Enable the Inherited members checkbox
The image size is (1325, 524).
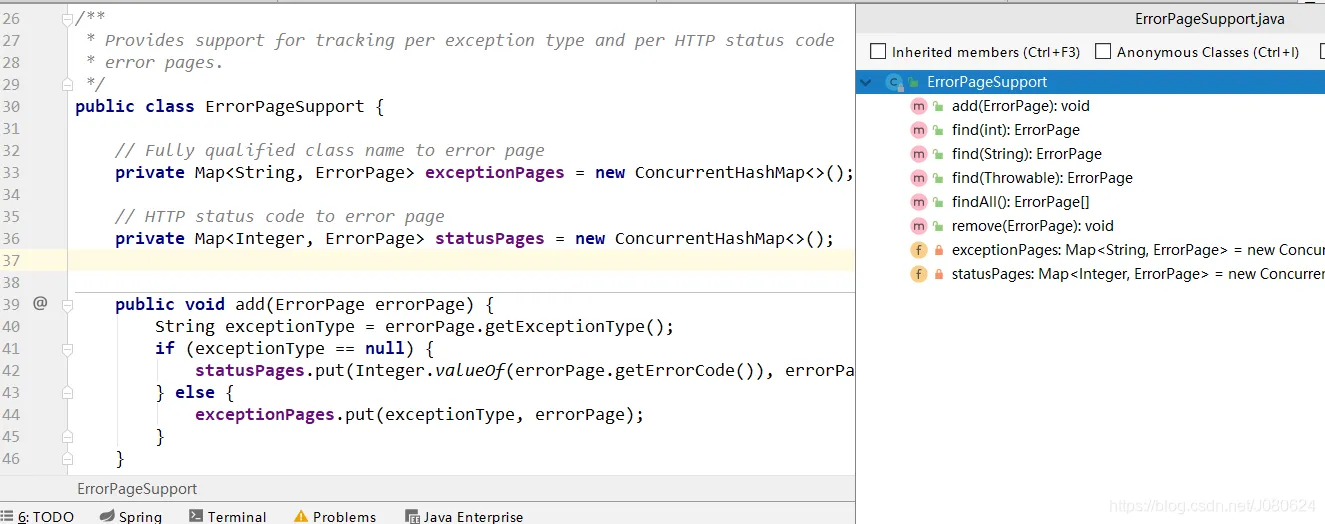pyautogui.click(x=878, y=51)
